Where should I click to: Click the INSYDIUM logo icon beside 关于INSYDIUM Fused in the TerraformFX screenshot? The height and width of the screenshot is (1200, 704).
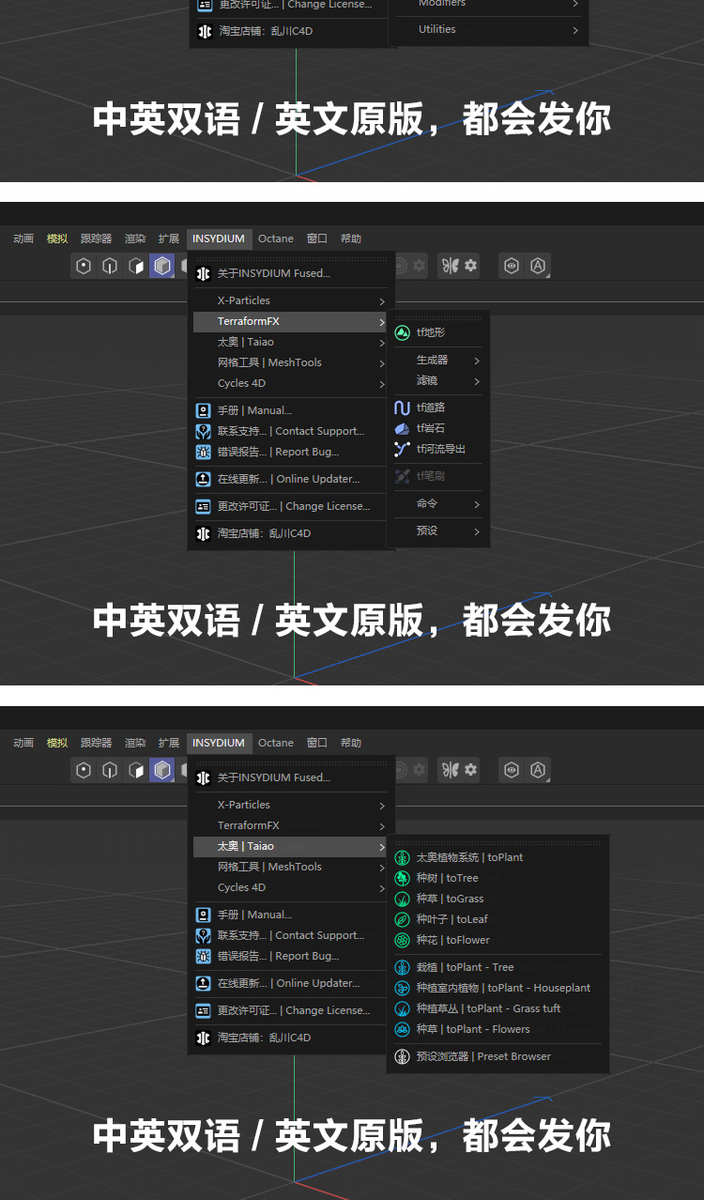pos(204,273)
